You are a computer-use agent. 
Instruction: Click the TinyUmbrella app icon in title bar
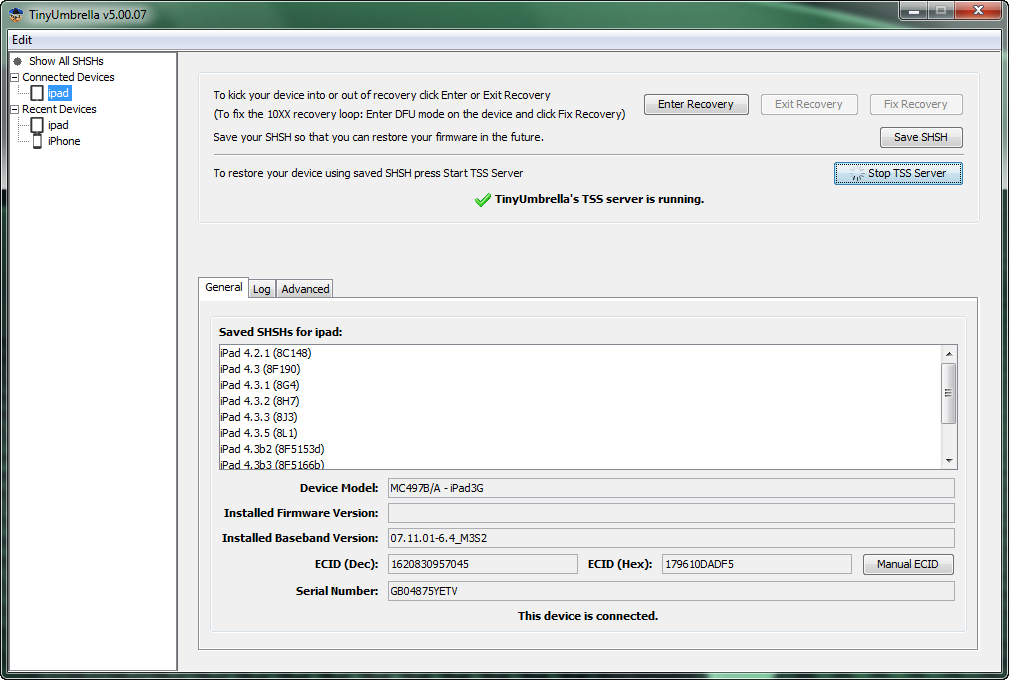15,14
